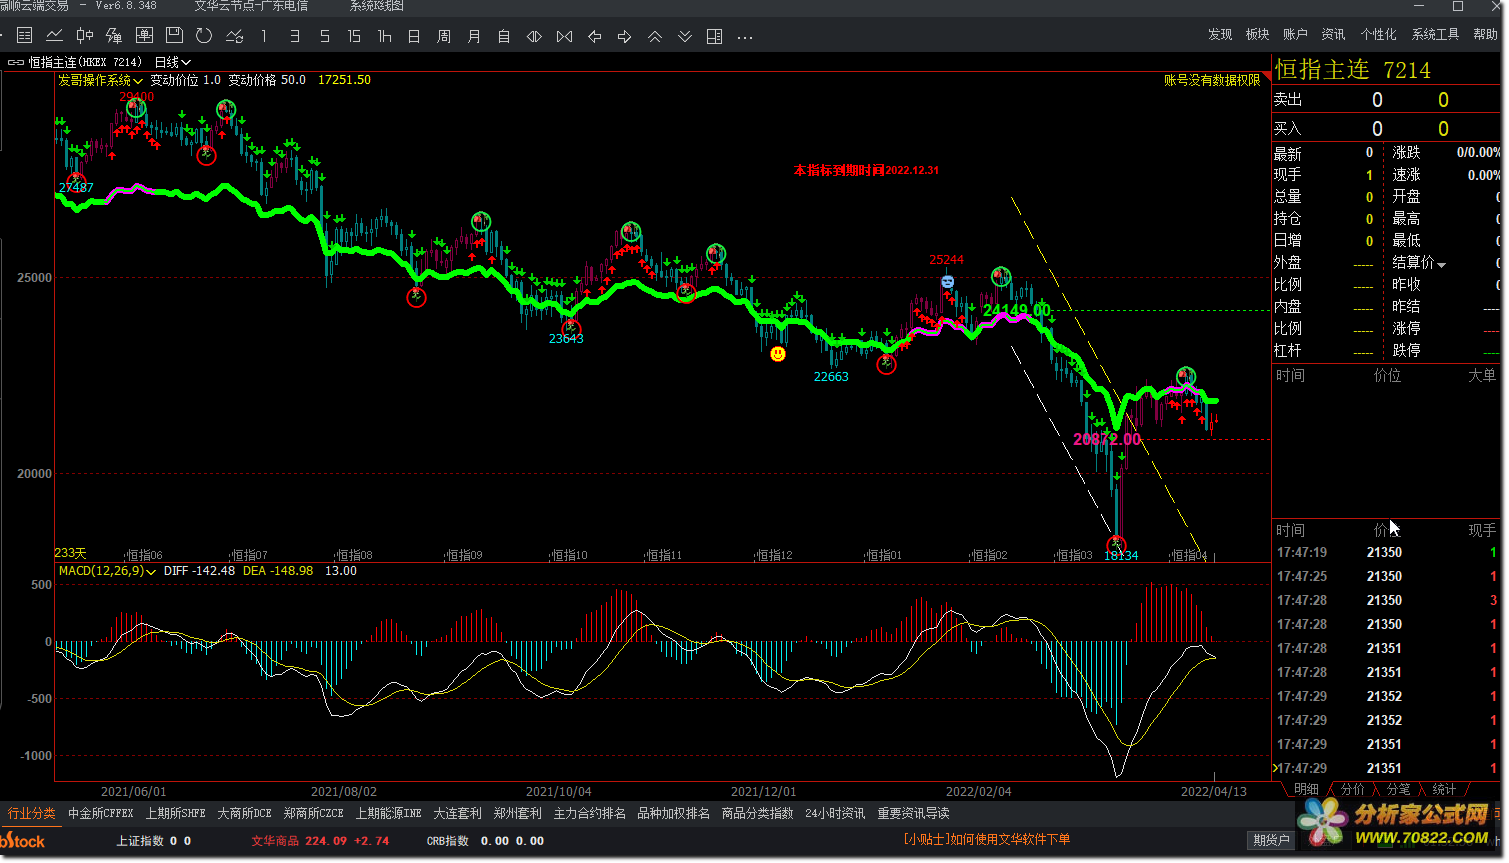Click the 文华商品 224.09 index in status bar
1509x863 pixels.
[x=319, y=841]
